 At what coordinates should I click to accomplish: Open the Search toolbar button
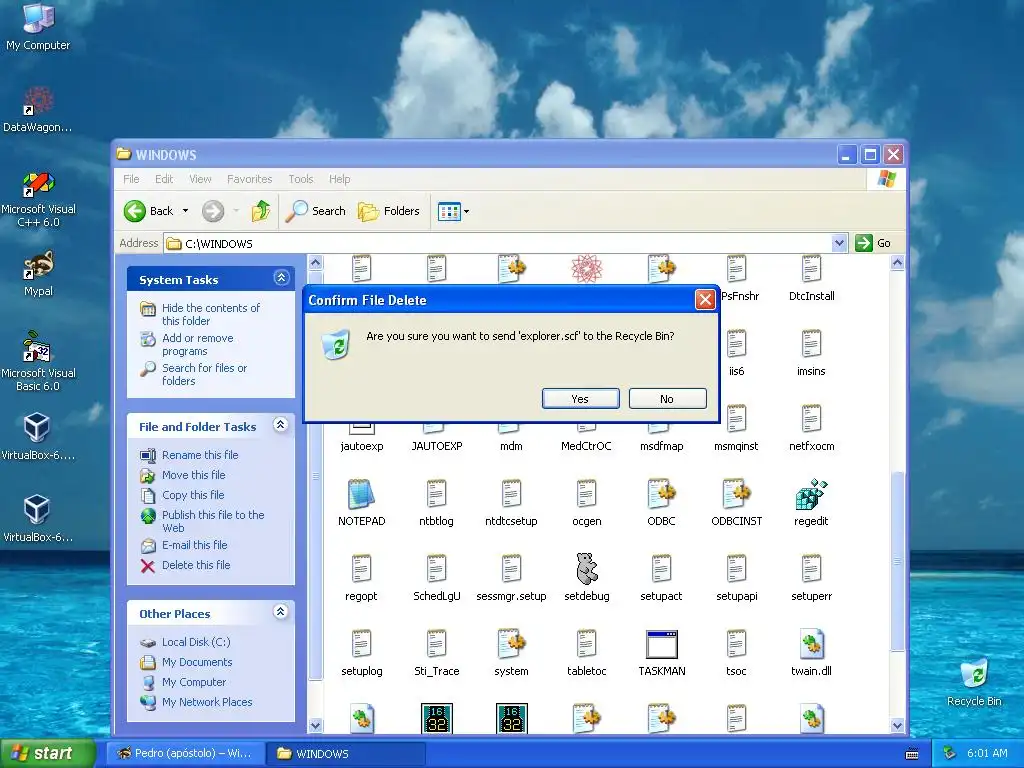click(315, 211)
